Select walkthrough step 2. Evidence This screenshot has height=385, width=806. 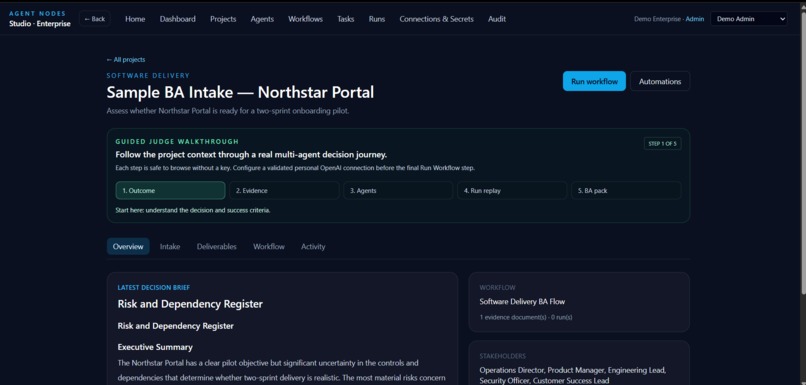click(x=284, y=190)
